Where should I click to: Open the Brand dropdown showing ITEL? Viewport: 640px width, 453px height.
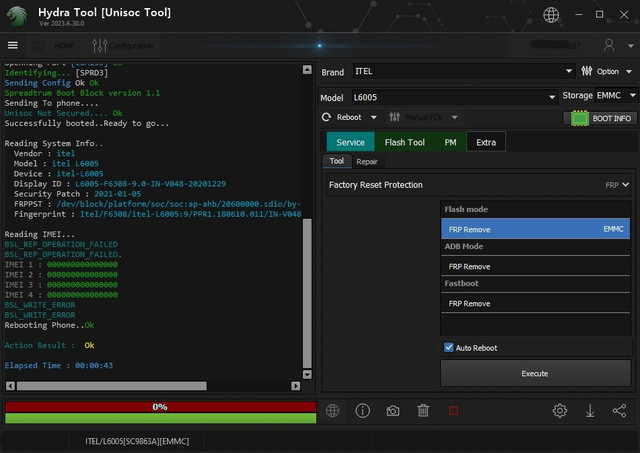coord(463,71)
